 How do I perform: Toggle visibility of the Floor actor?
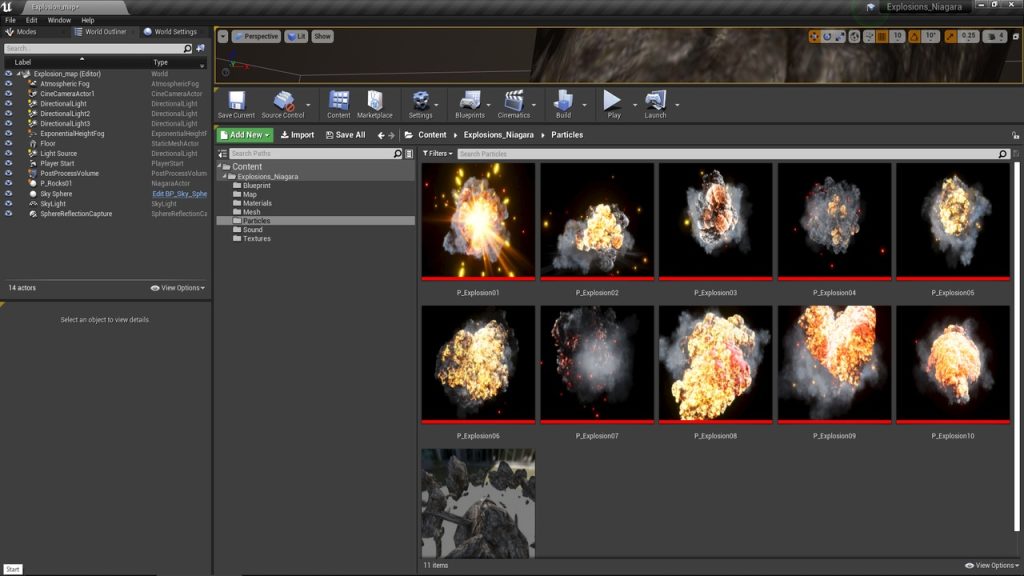[9, 144]
